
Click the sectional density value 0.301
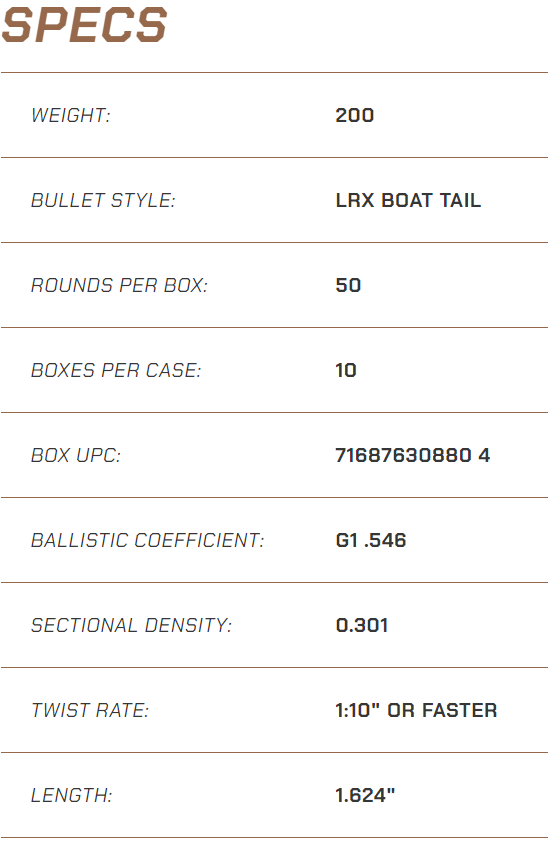362,625
